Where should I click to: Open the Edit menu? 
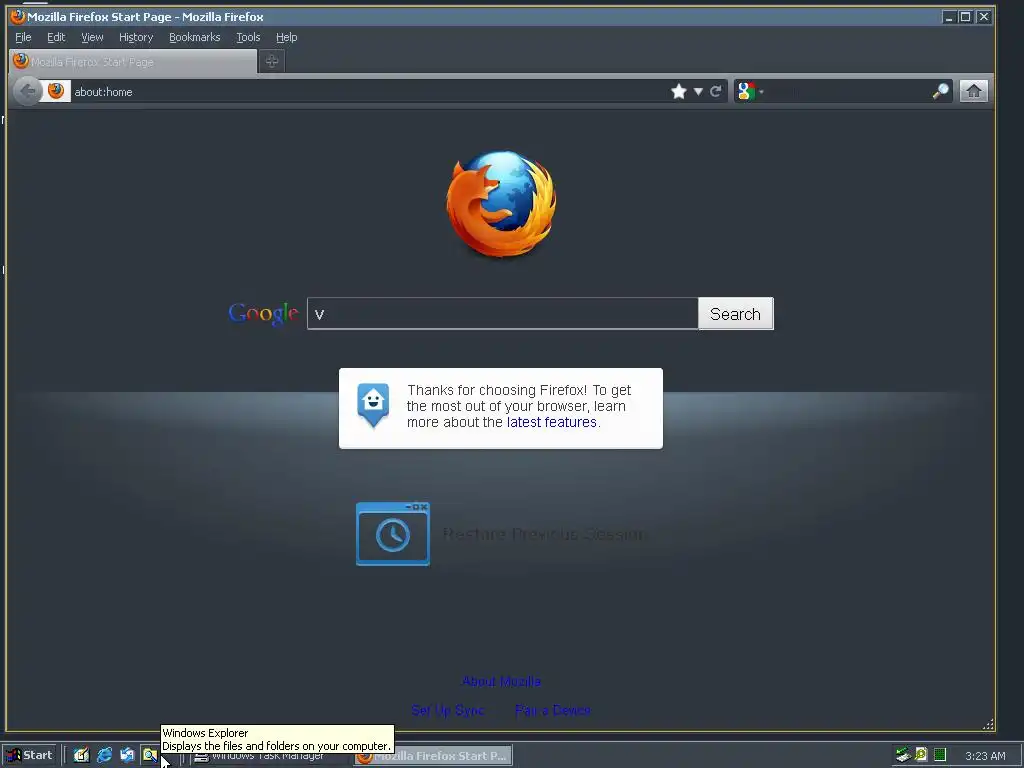56,37
